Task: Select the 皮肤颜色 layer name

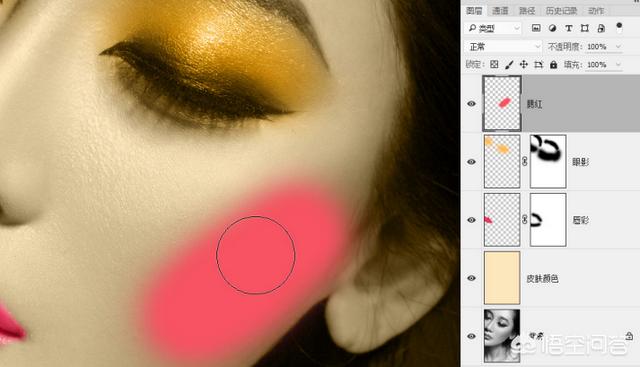Action: point(542,278)
